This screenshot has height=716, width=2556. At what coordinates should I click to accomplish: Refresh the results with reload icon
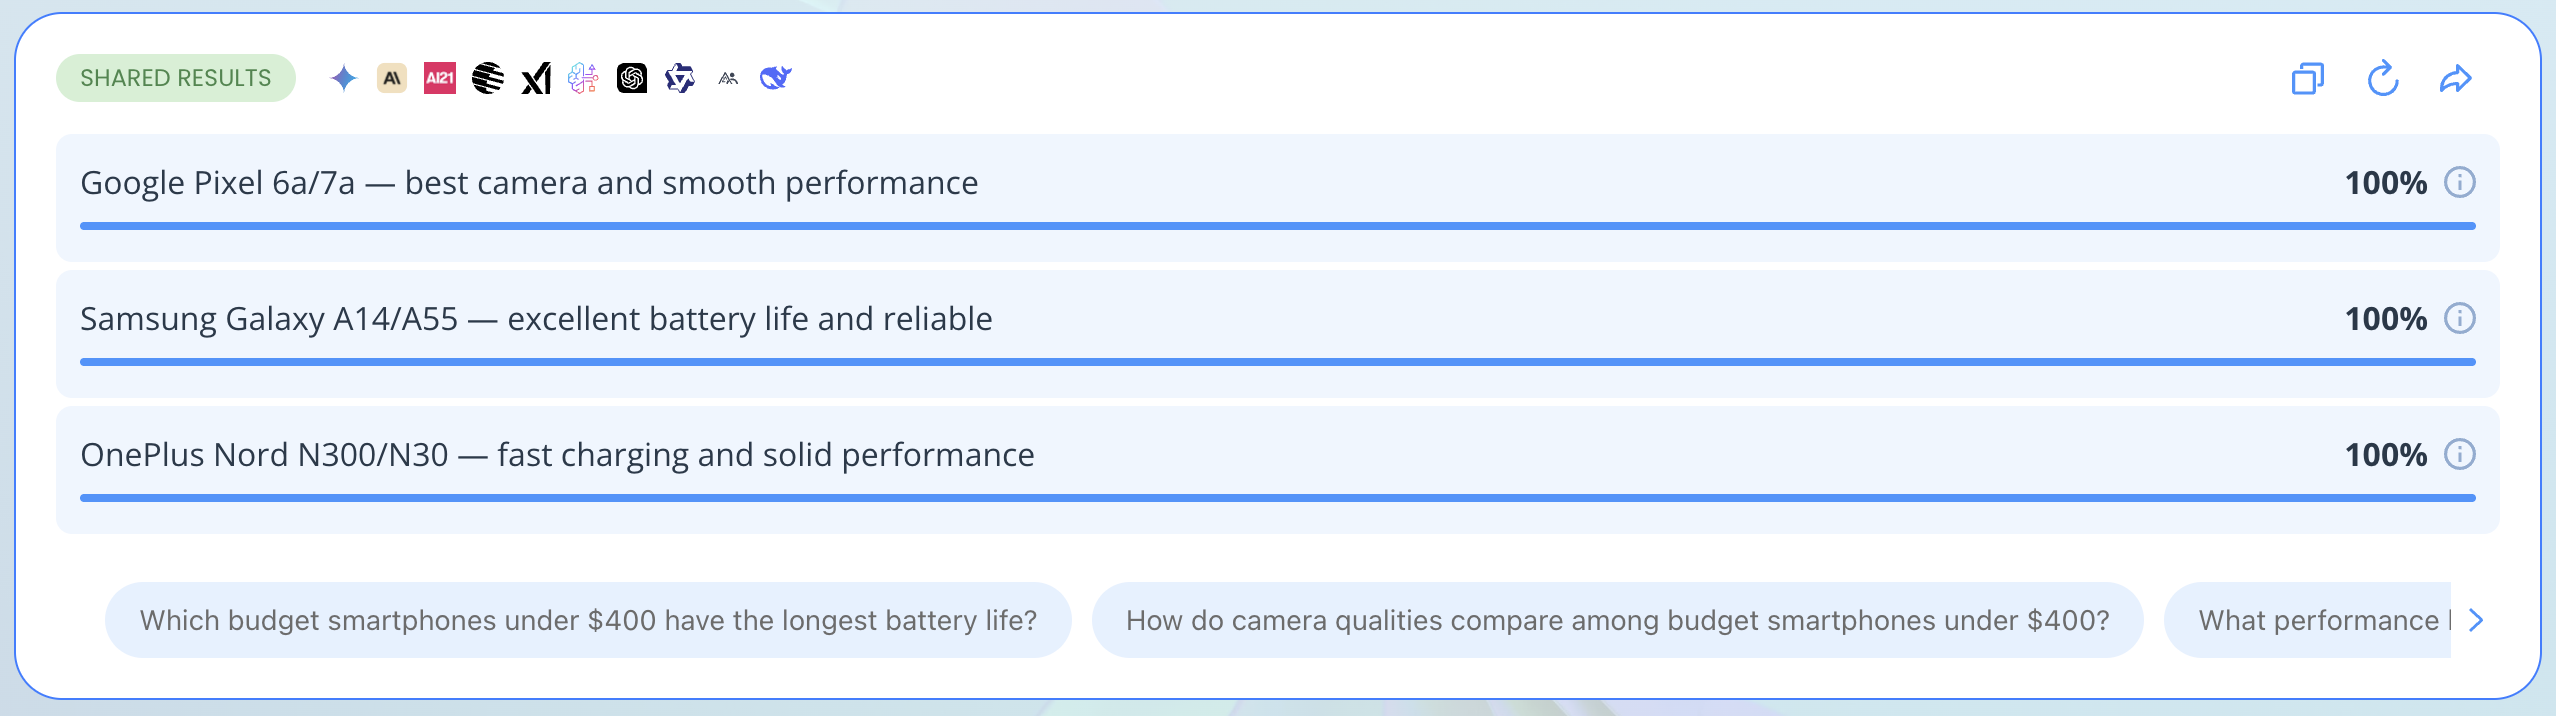tap(2383, 78)
